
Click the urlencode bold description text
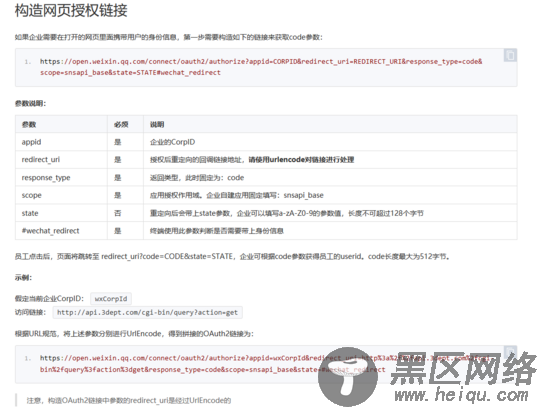(x=301, y=160)
